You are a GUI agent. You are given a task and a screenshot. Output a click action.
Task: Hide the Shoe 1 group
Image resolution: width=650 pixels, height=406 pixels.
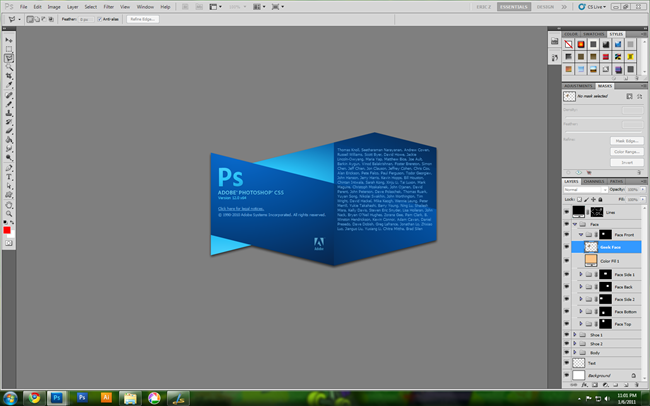pos(567,334)
